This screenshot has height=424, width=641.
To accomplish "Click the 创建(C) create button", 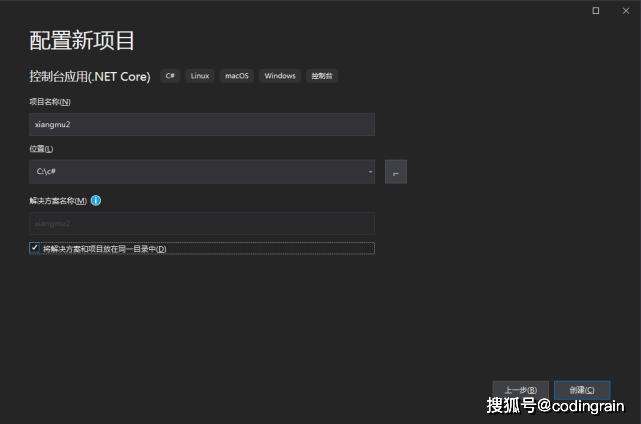I will pos(582,390).
